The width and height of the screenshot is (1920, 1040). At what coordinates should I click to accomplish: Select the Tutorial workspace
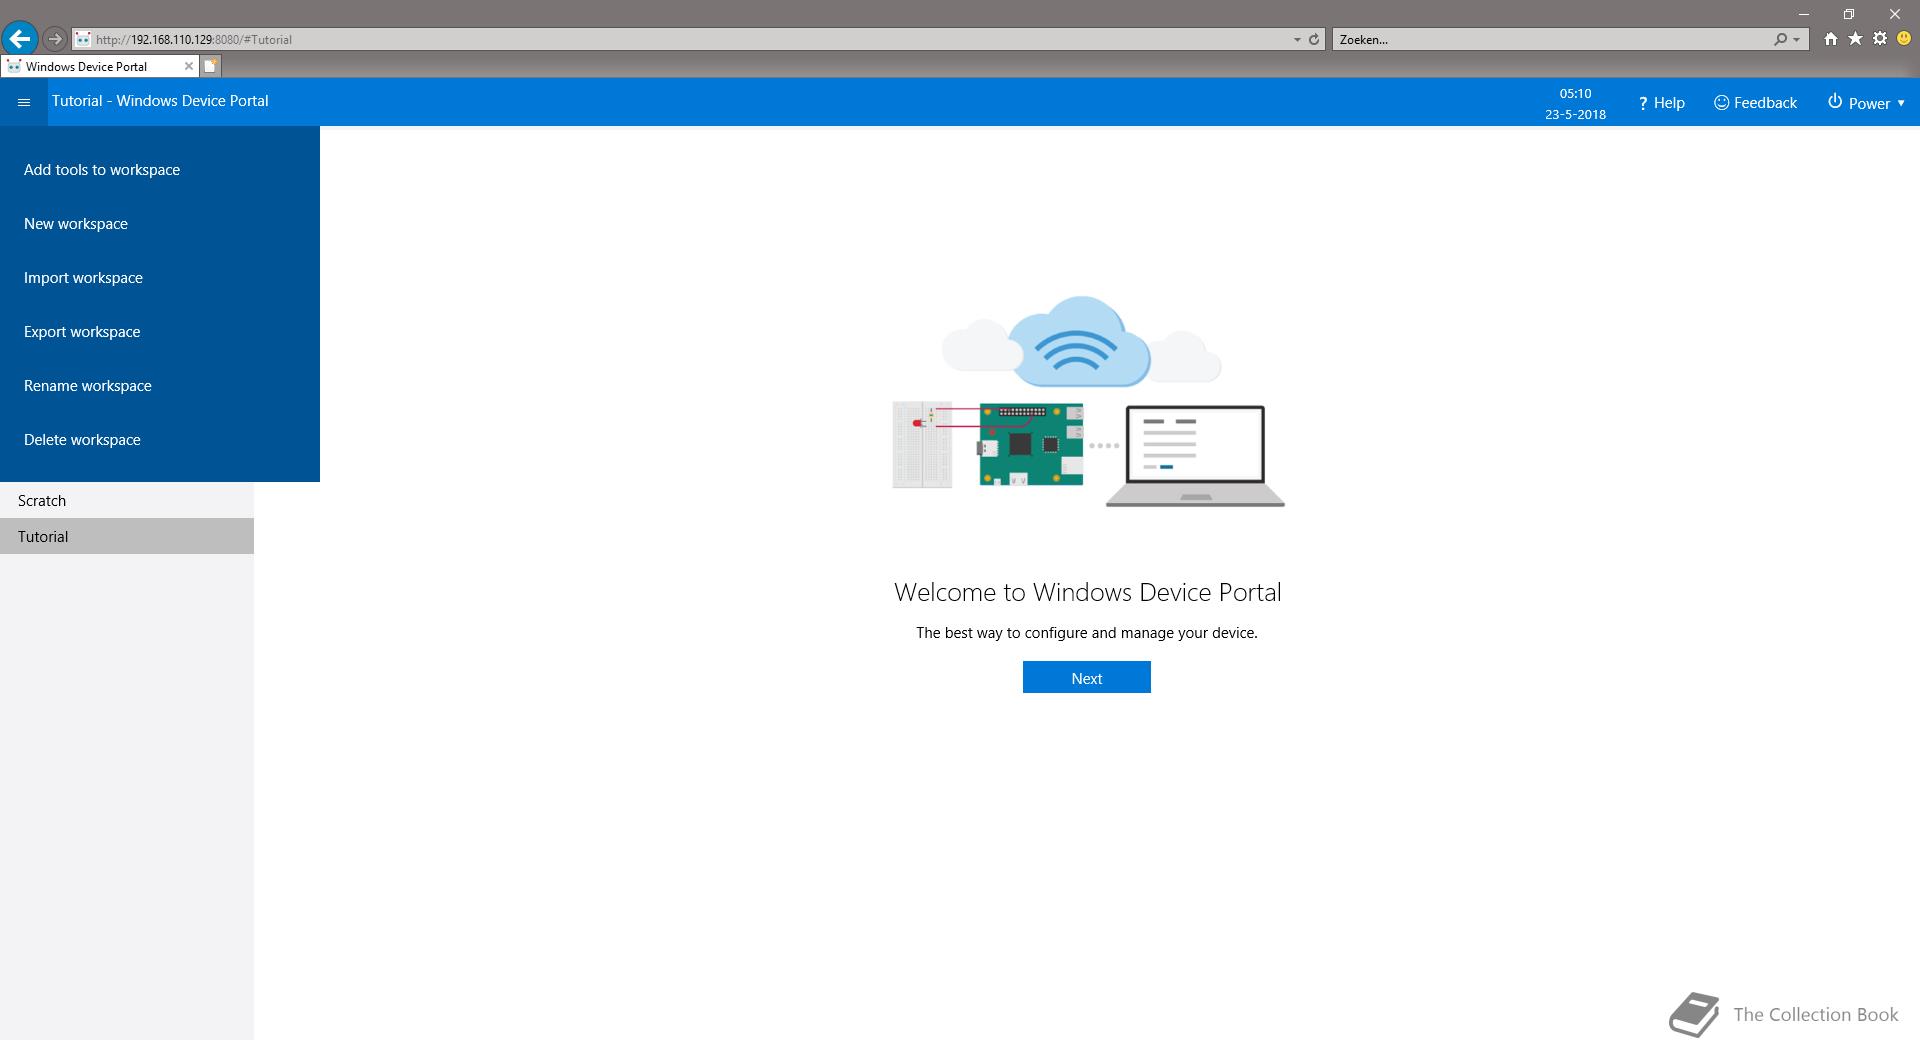coord(127,536)
